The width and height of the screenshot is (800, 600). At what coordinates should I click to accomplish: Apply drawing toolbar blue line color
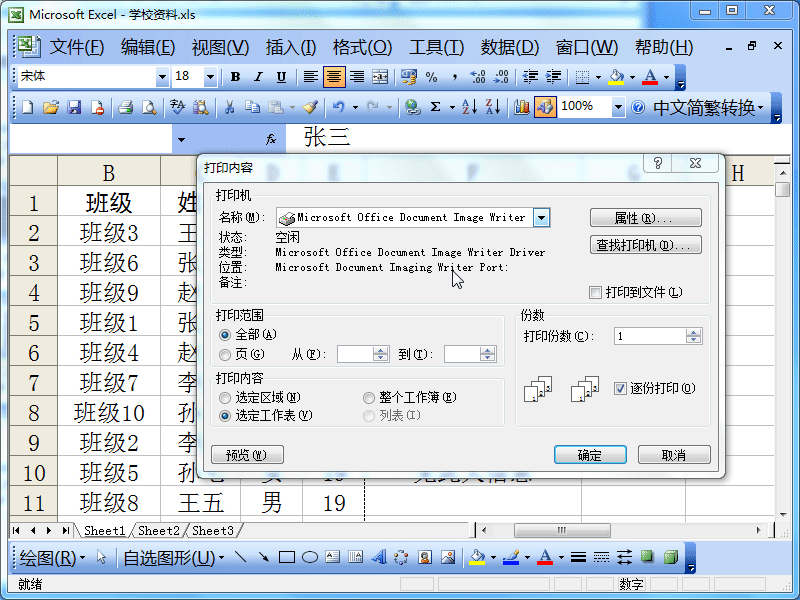[x=511, y=557]
